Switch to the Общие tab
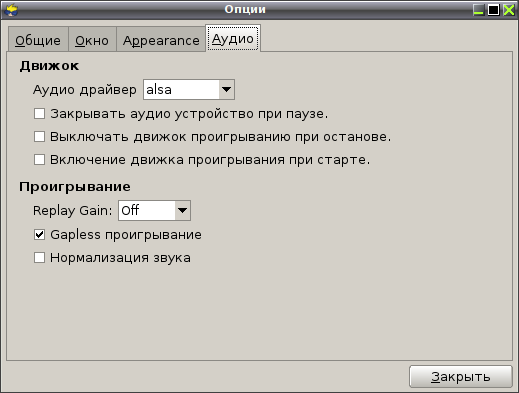The width and height of the screenshot is (519, 393). point(38,40)
